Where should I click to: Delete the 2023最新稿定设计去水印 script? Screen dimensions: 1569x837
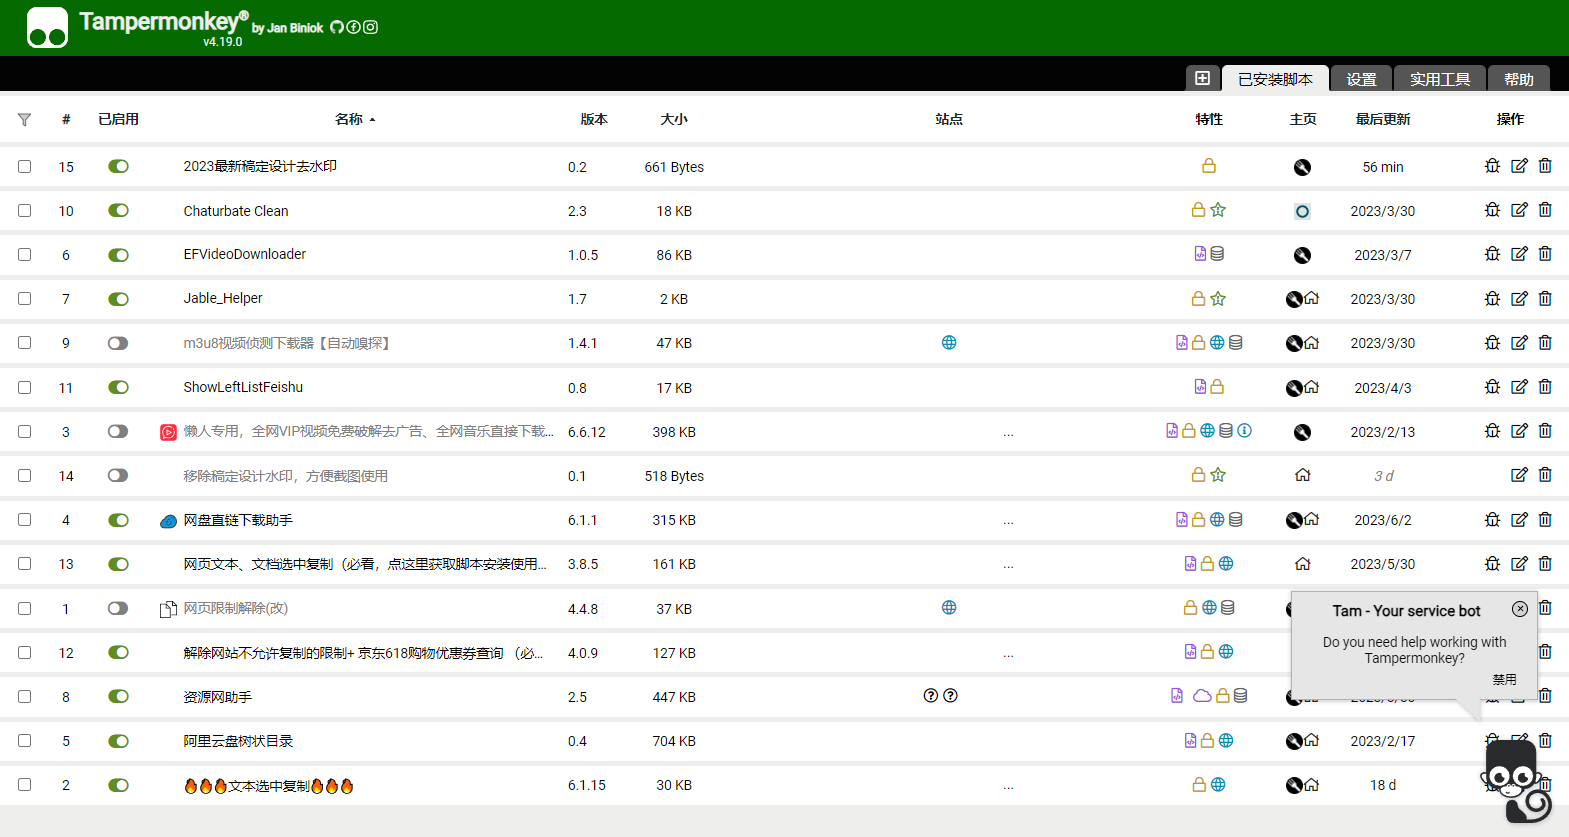point(1545,166)
